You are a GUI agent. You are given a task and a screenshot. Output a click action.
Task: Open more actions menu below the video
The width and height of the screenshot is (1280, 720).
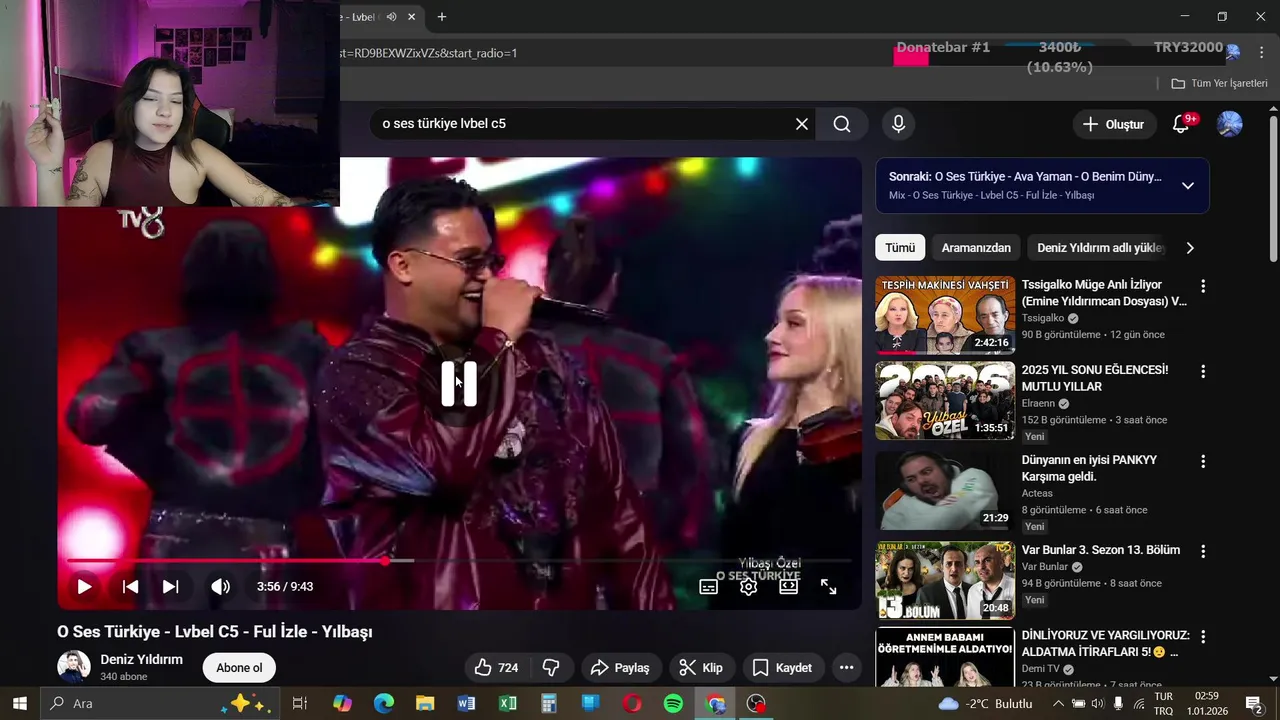[x=846, y=668]
